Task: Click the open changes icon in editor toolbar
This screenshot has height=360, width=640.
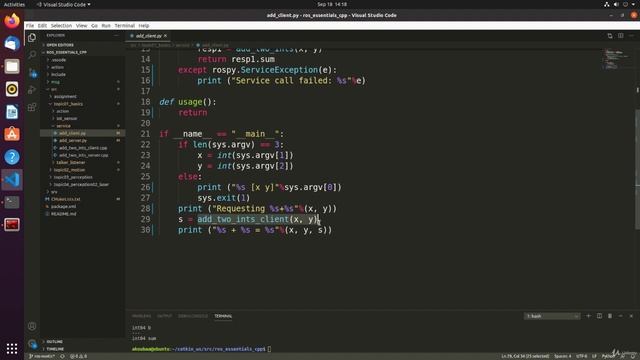Action: click(x=610, y=36)
